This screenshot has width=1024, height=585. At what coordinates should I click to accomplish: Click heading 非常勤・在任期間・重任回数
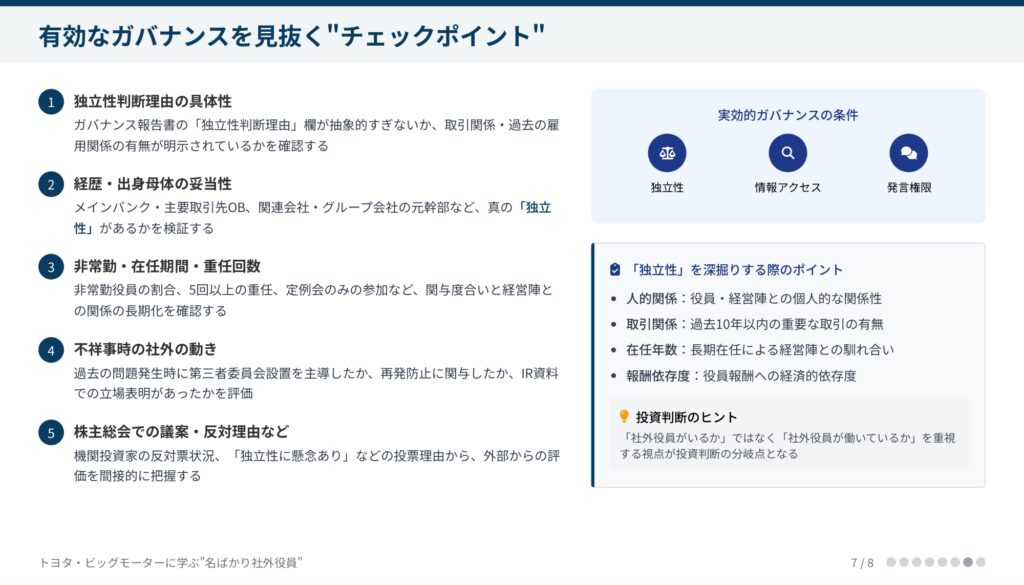pos(167,266)
